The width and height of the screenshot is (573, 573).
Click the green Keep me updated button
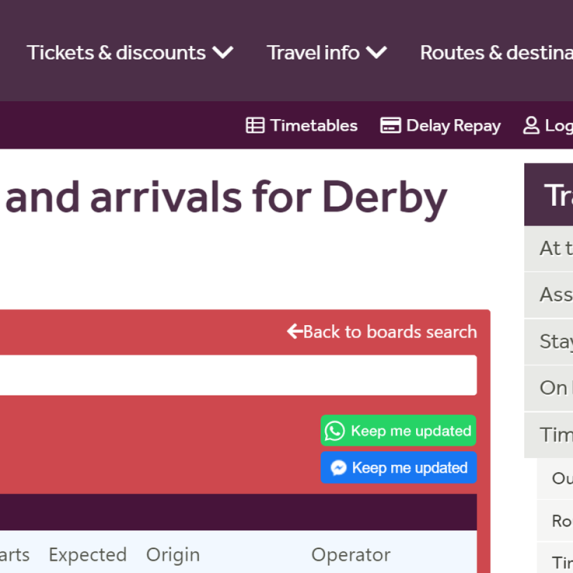click(x=398, y=430)
